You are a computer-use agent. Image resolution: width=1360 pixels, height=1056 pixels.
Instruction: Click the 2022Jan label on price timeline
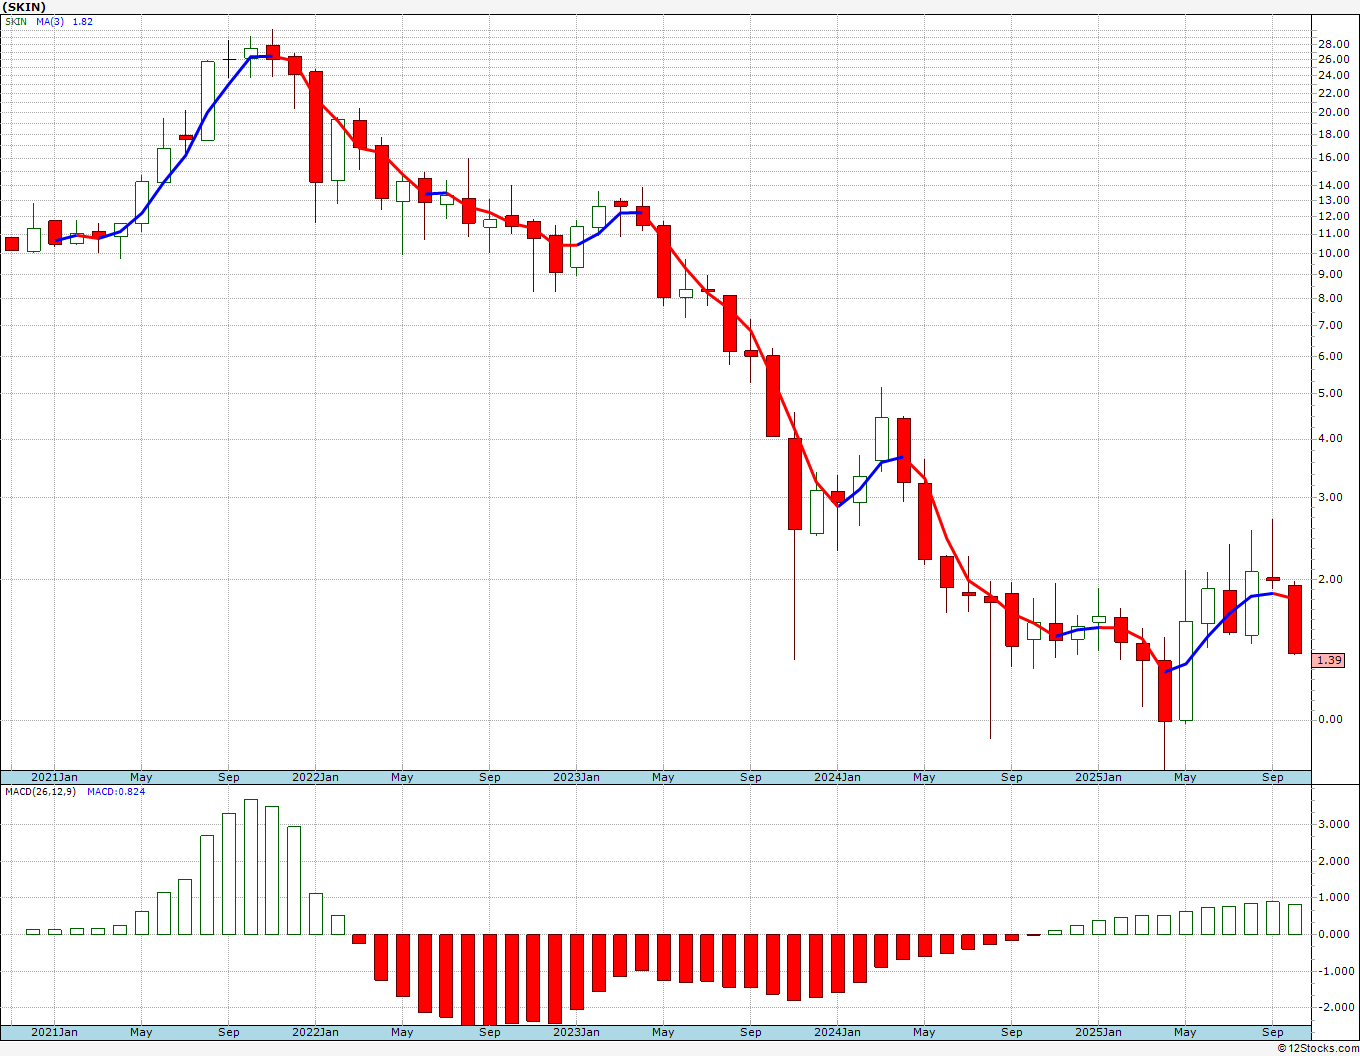coord(315,777)
